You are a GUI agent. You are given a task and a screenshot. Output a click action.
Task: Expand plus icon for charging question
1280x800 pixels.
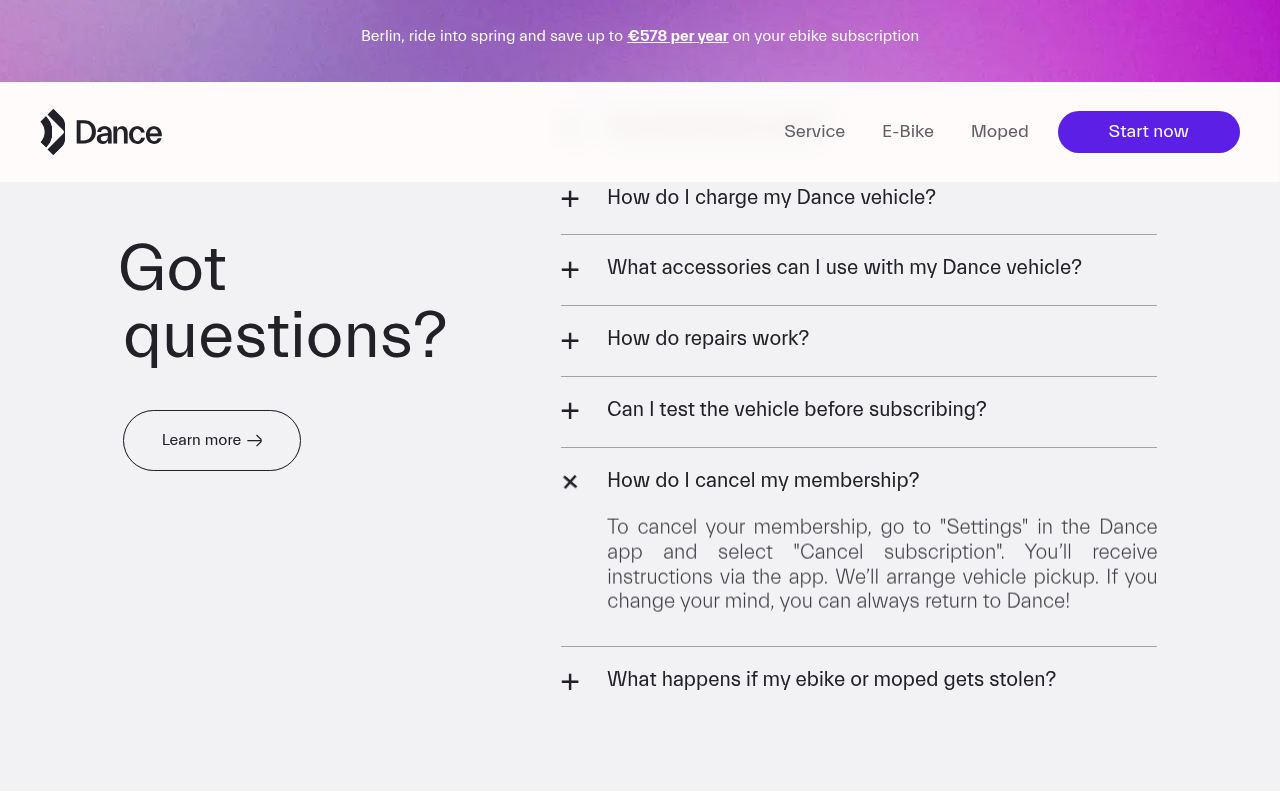[x=570, y=199]
